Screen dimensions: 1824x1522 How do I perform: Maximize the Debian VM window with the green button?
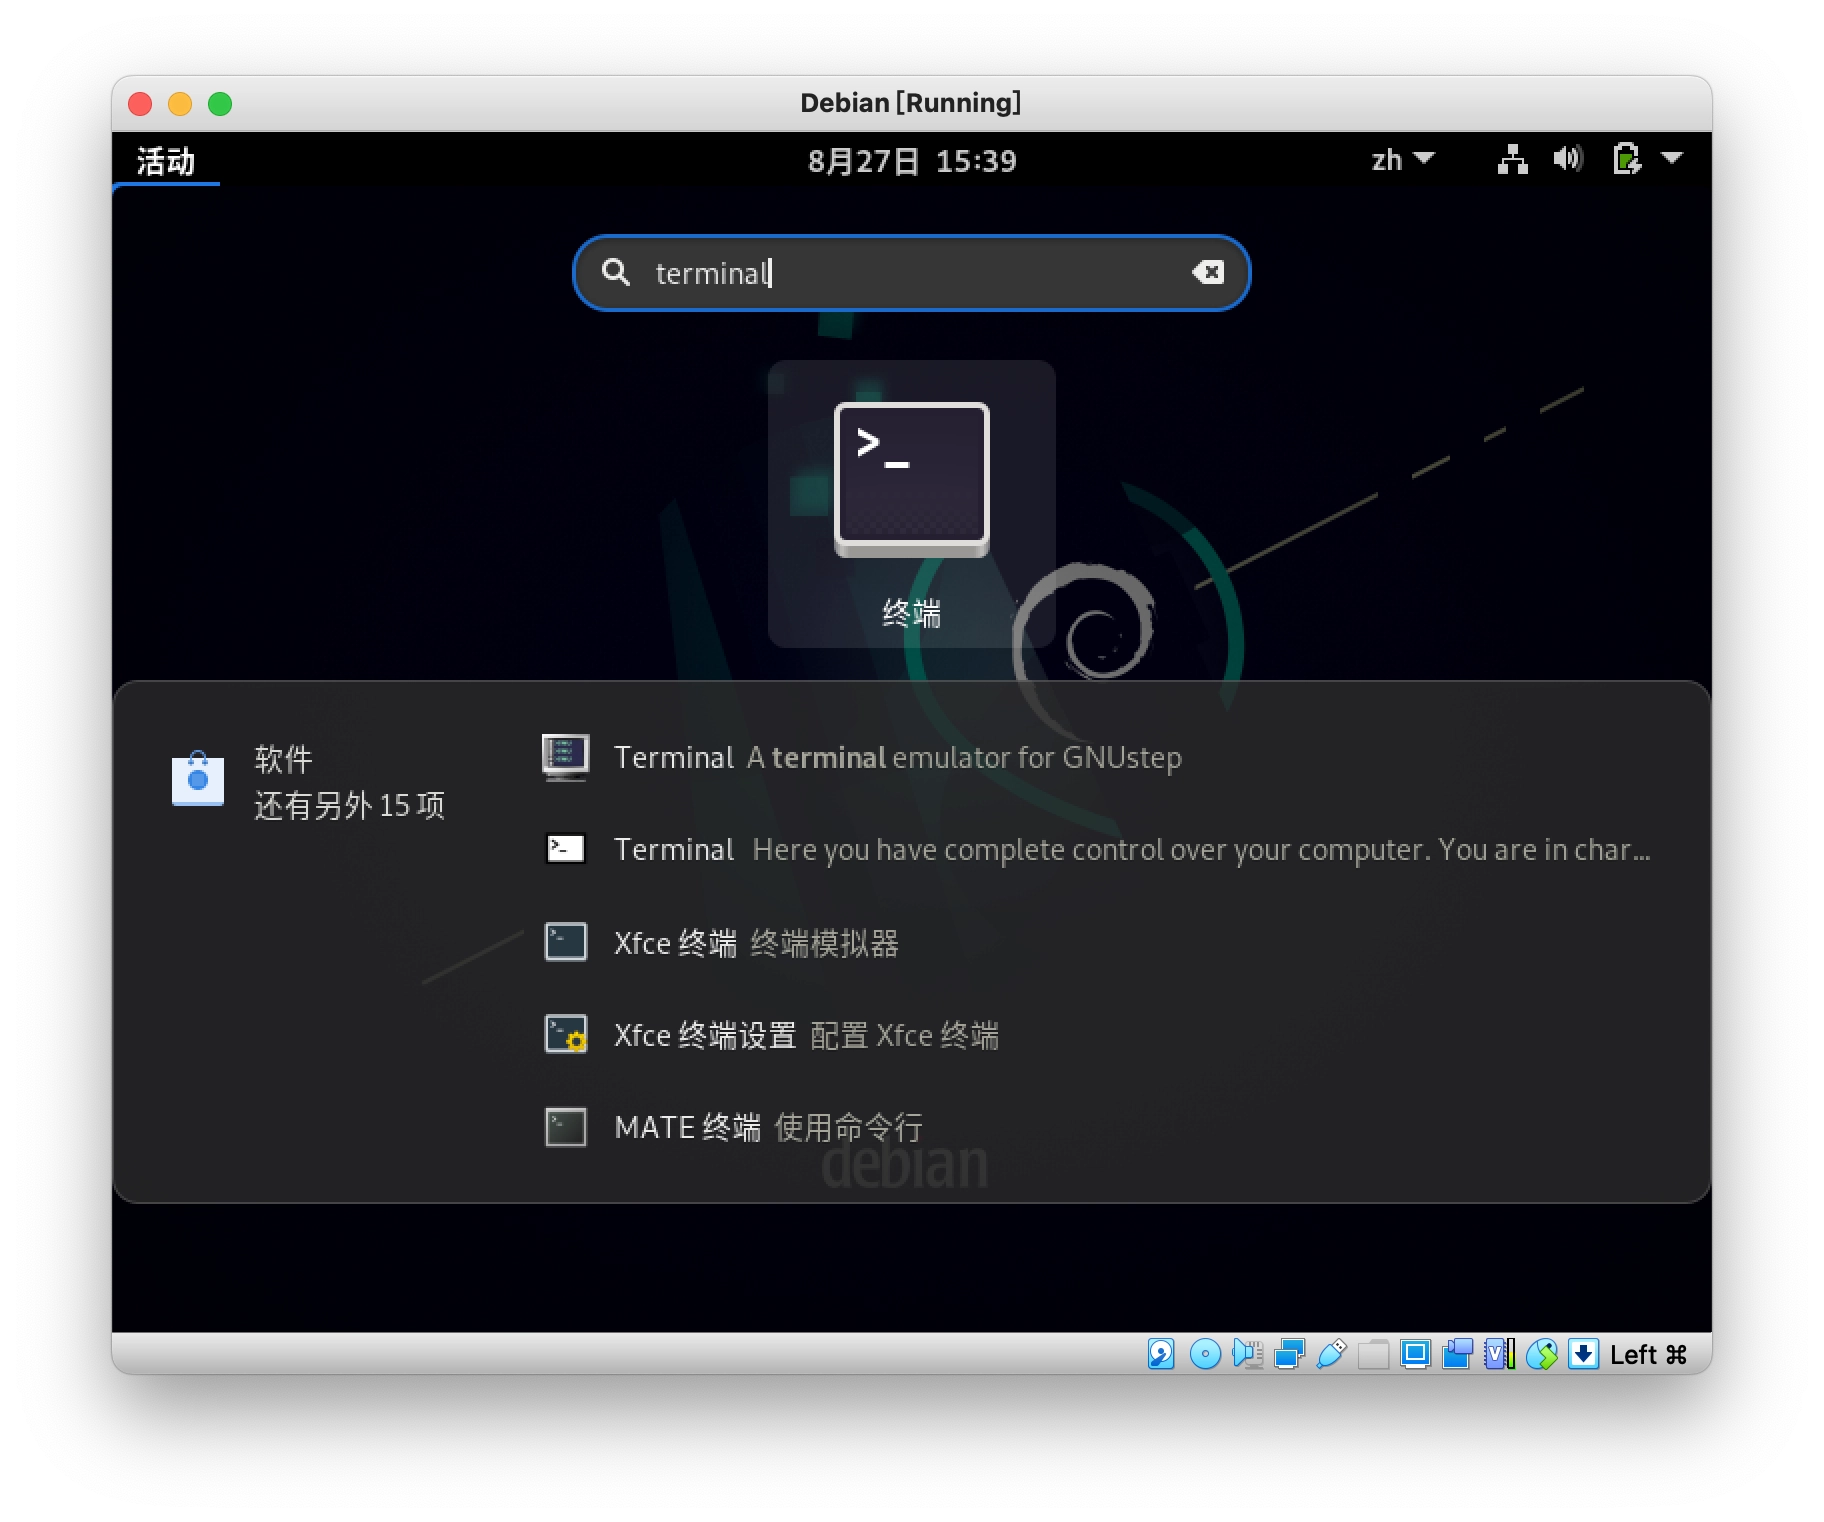220,104
